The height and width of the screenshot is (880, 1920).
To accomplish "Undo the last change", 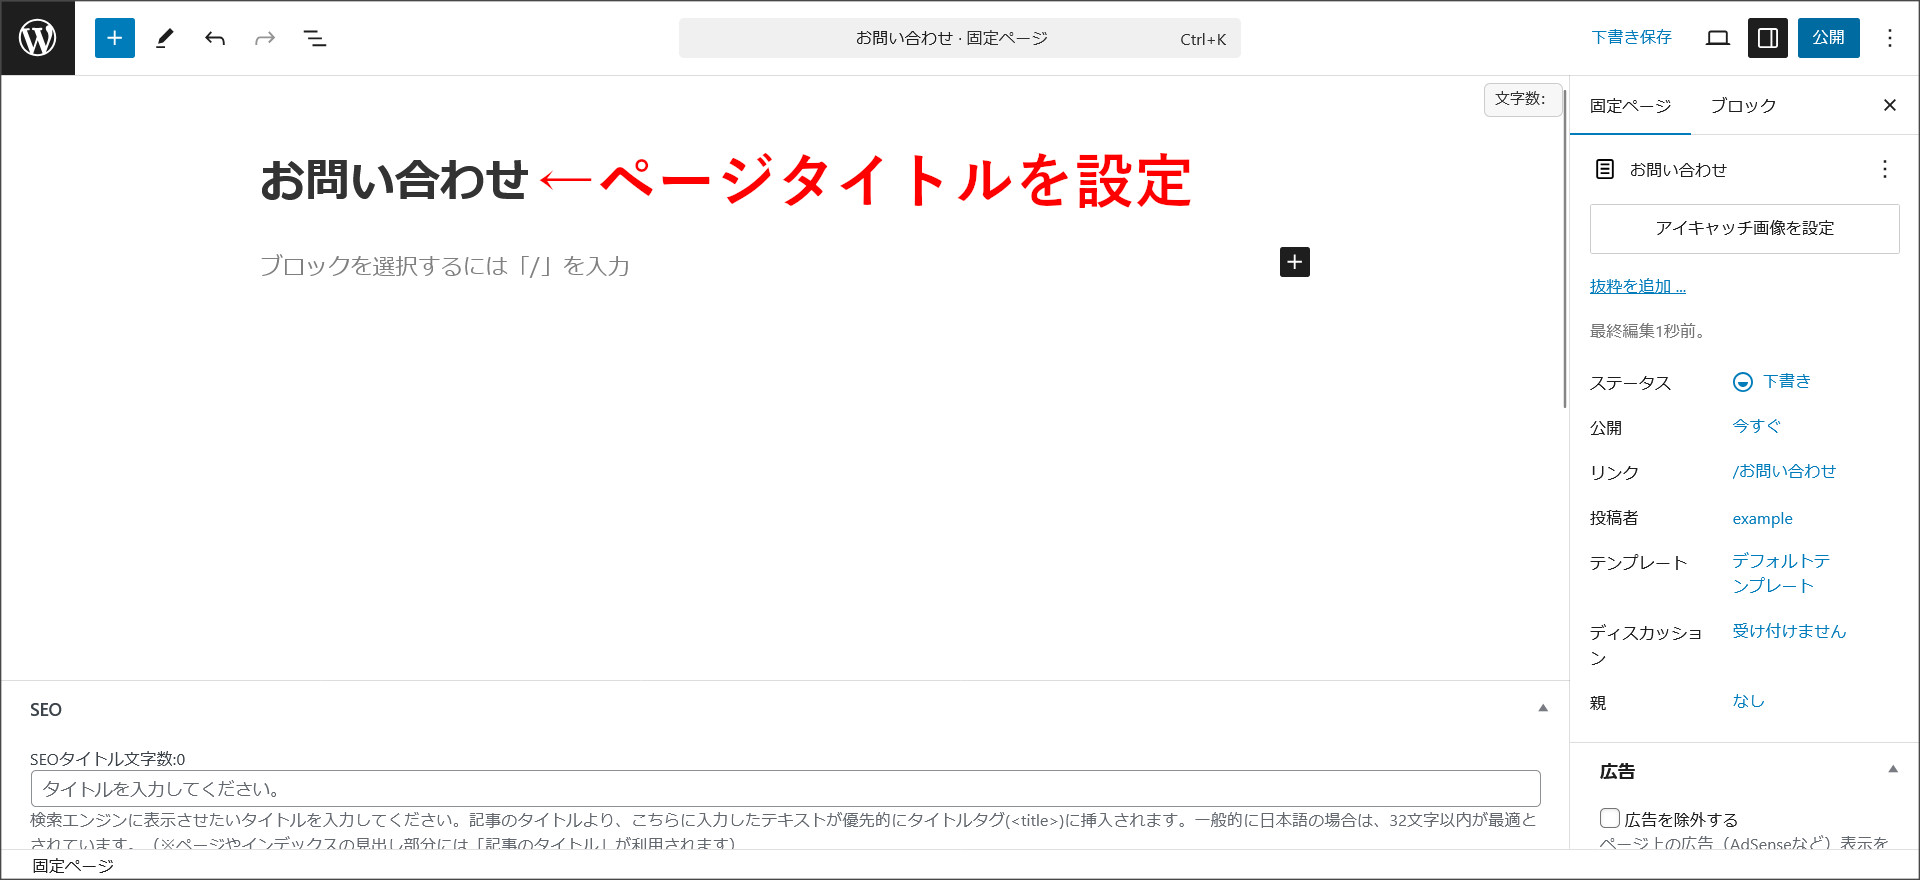I will coord(215,38).
